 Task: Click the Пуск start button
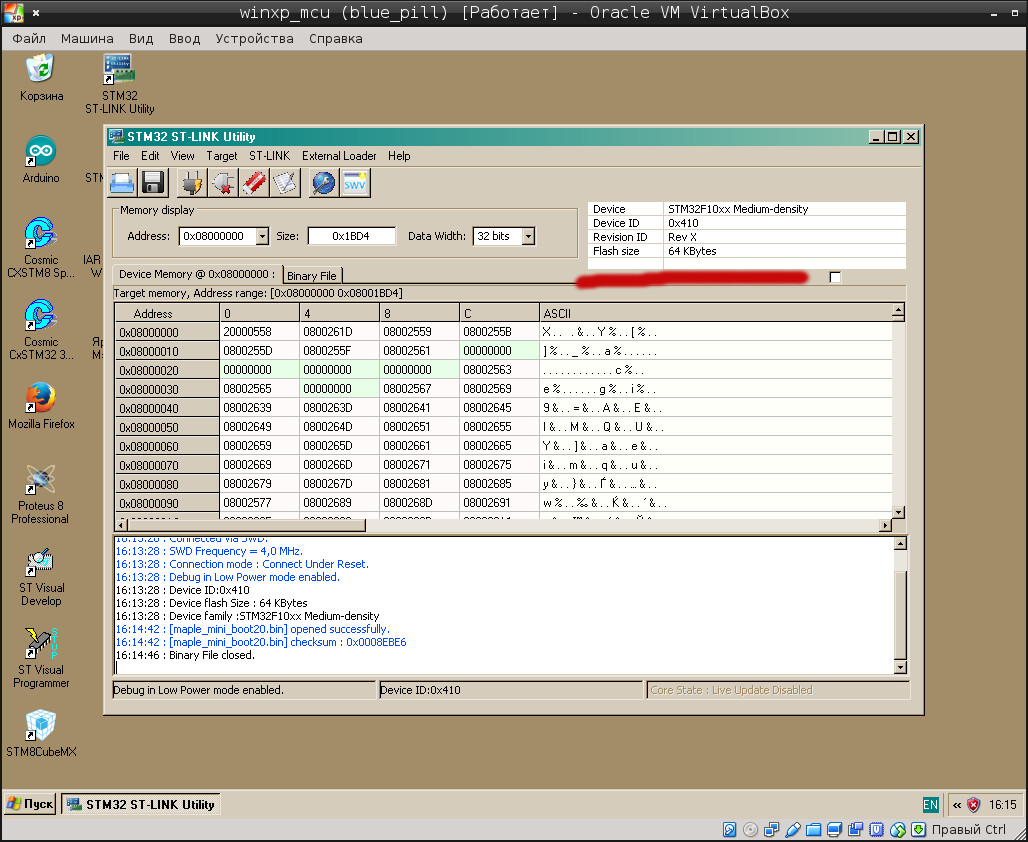[x=30, y=804]
